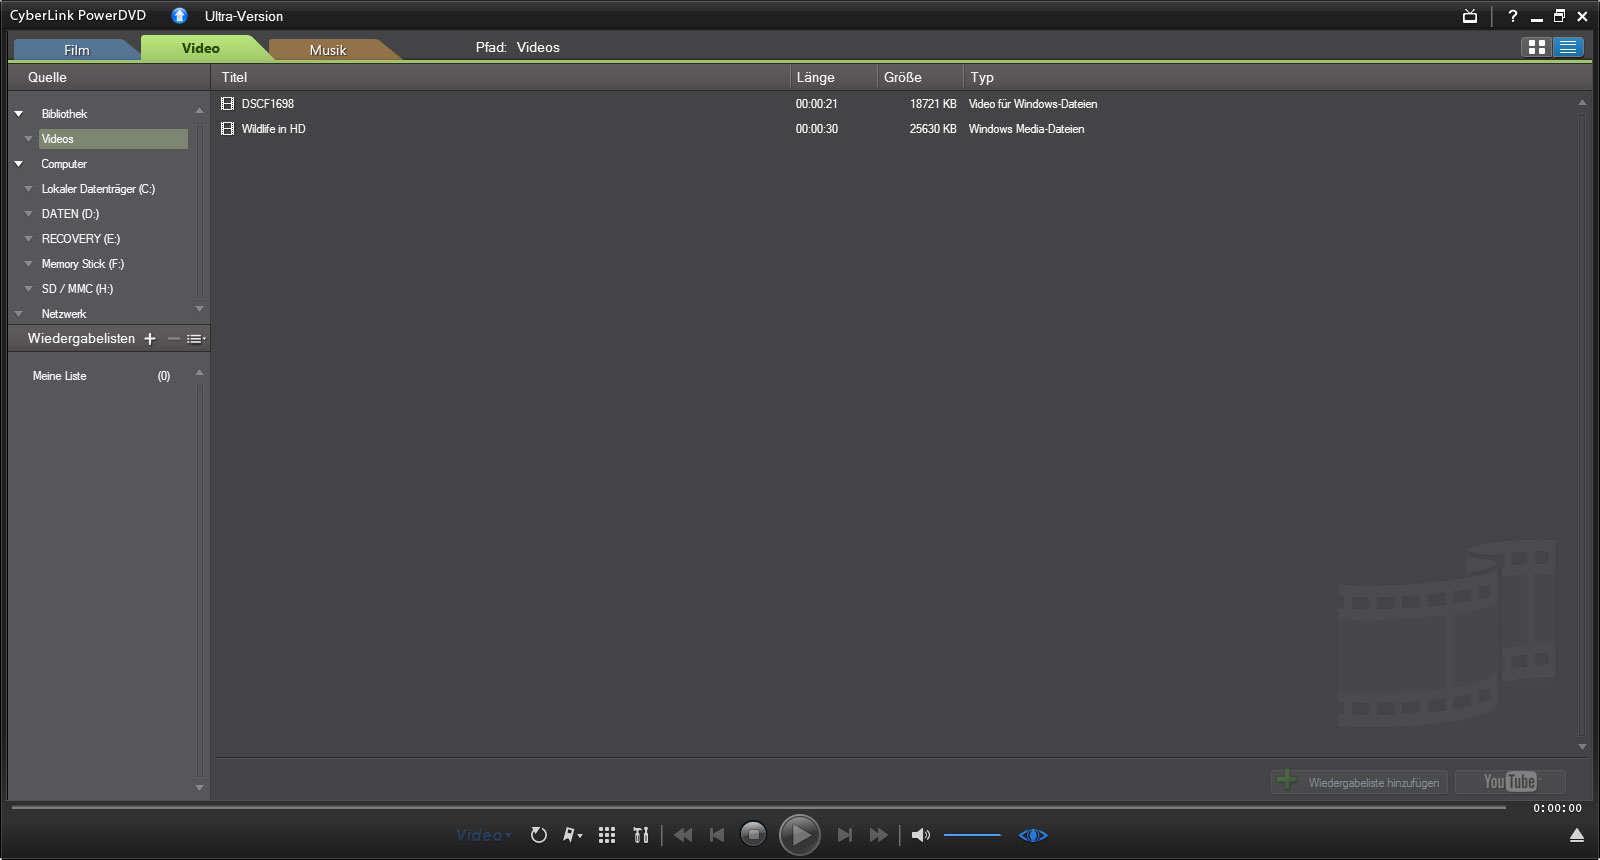Start playback with the play button
This screenshot has width=1600, height=860.
coord(800,835)
